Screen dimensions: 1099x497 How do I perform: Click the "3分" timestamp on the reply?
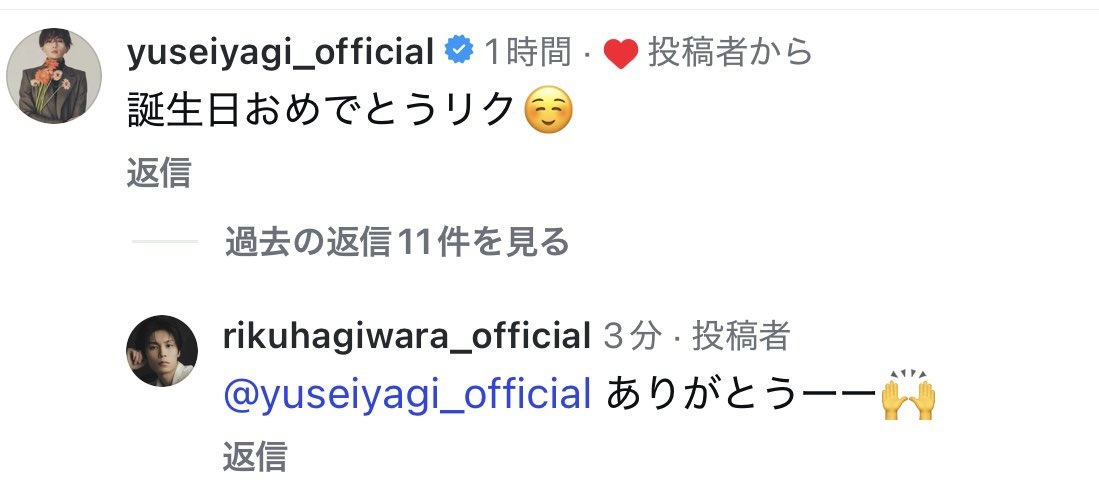coord(632,337)
